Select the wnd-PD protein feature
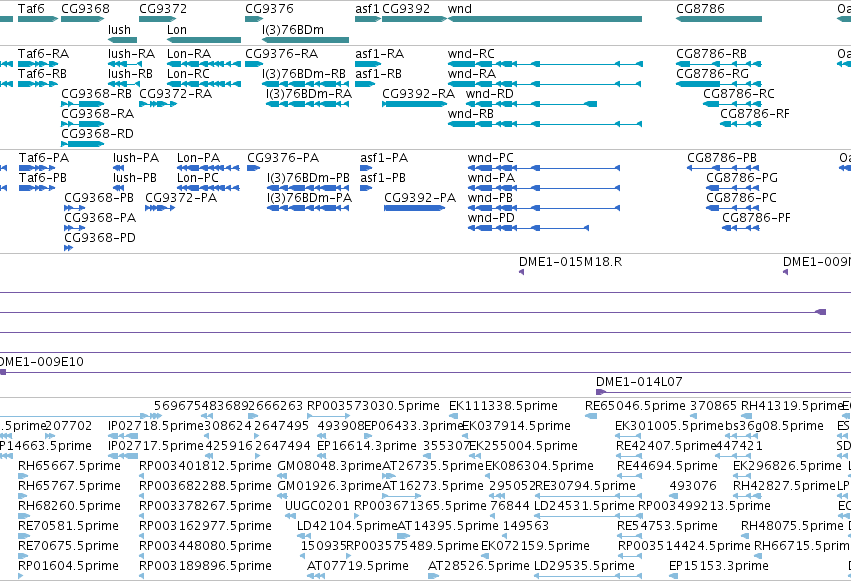This screenshot has height=581, width=851. pos(528,228)
